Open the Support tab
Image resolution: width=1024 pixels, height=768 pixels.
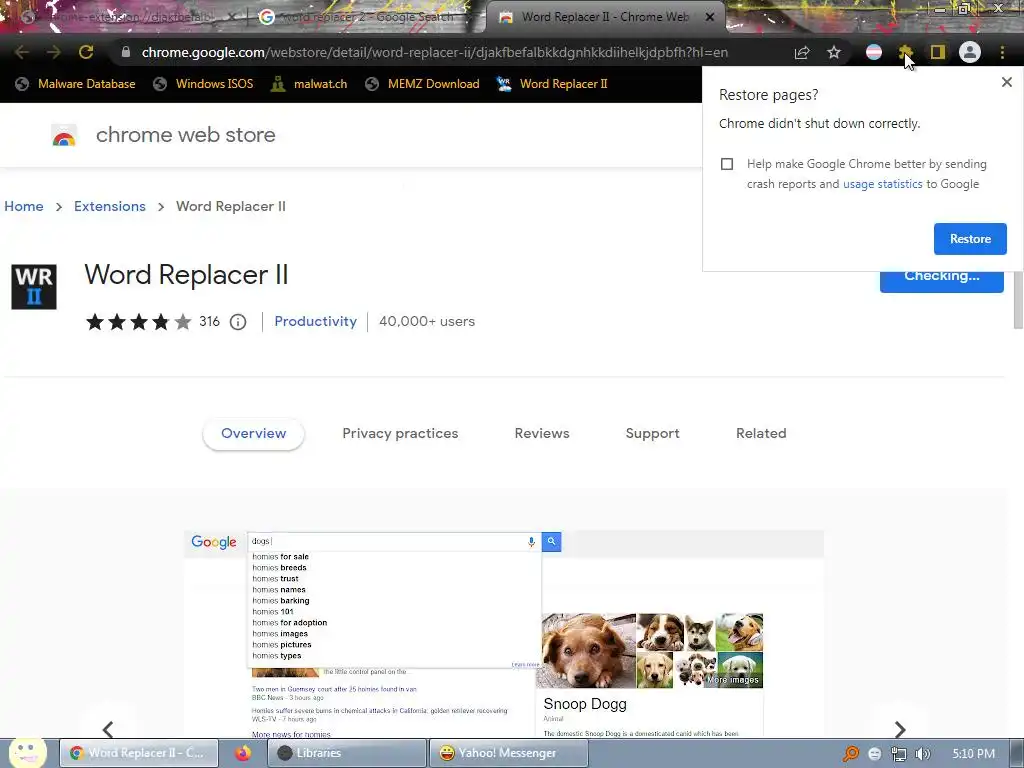tap(652, 434)
